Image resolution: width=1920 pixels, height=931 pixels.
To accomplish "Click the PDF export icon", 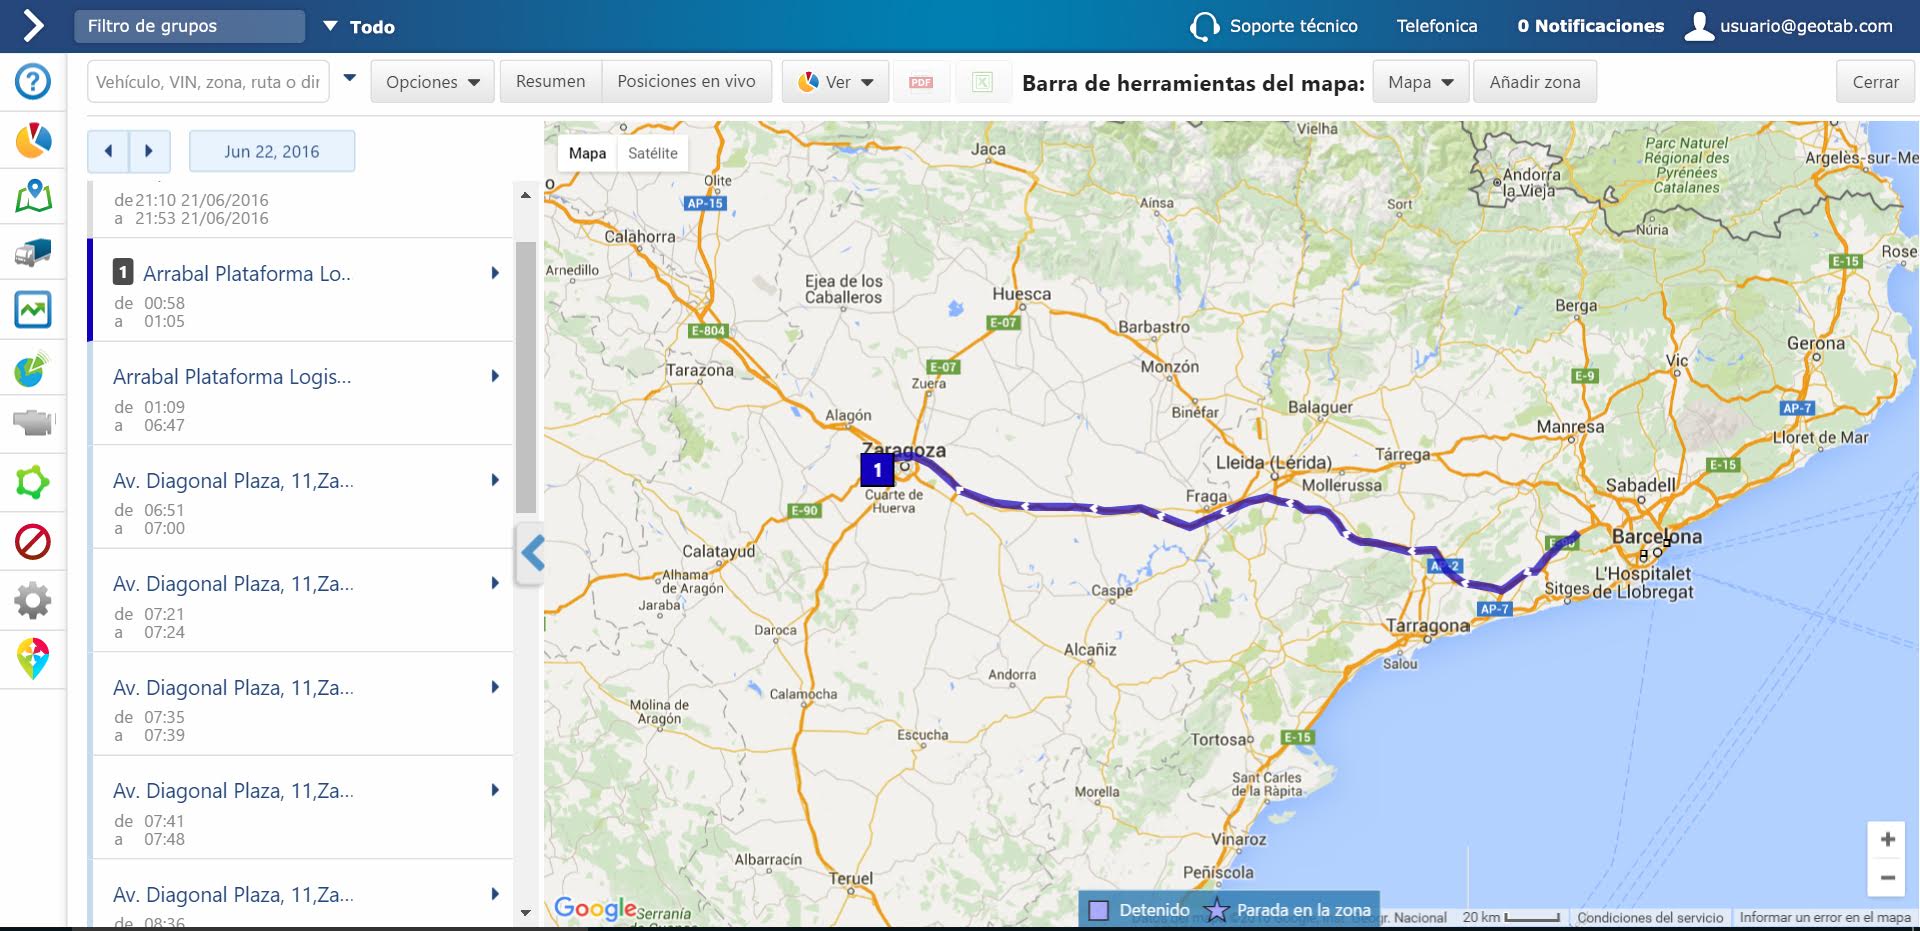I will coord(921,82).
